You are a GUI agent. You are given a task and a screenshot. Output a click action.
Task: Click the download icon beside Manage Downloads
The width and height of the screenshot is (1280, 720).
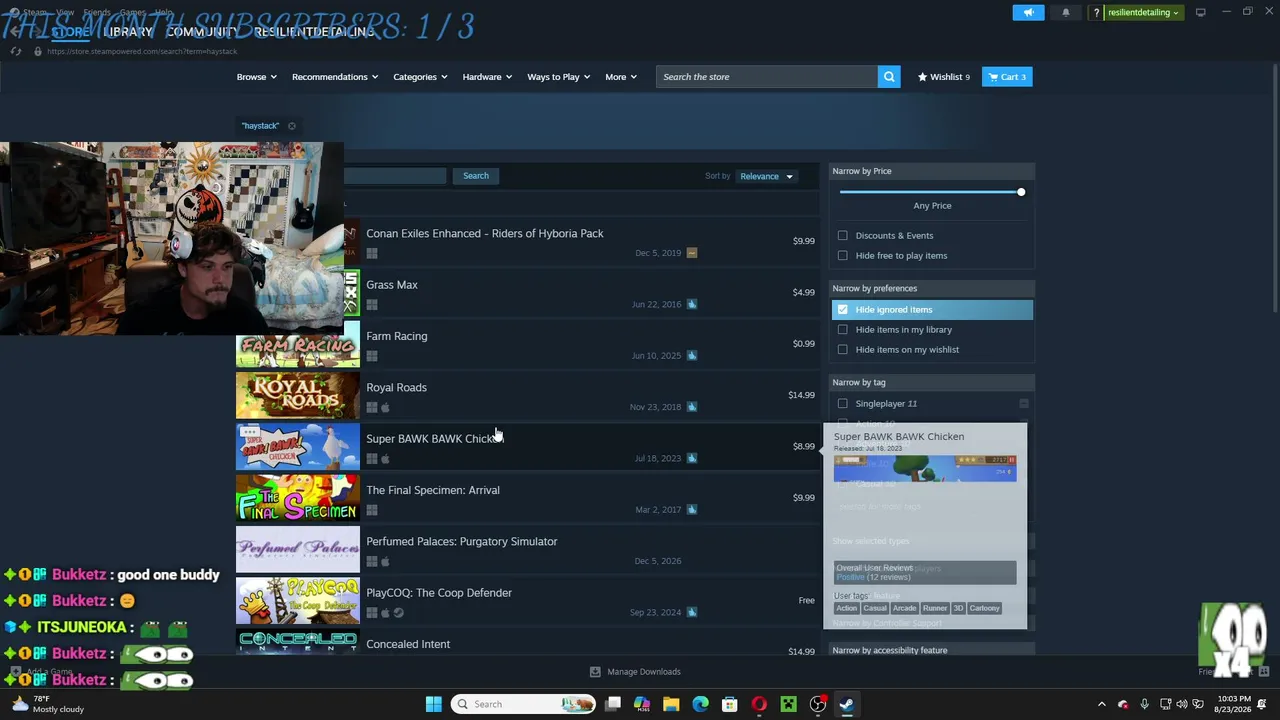coord(595,672)
